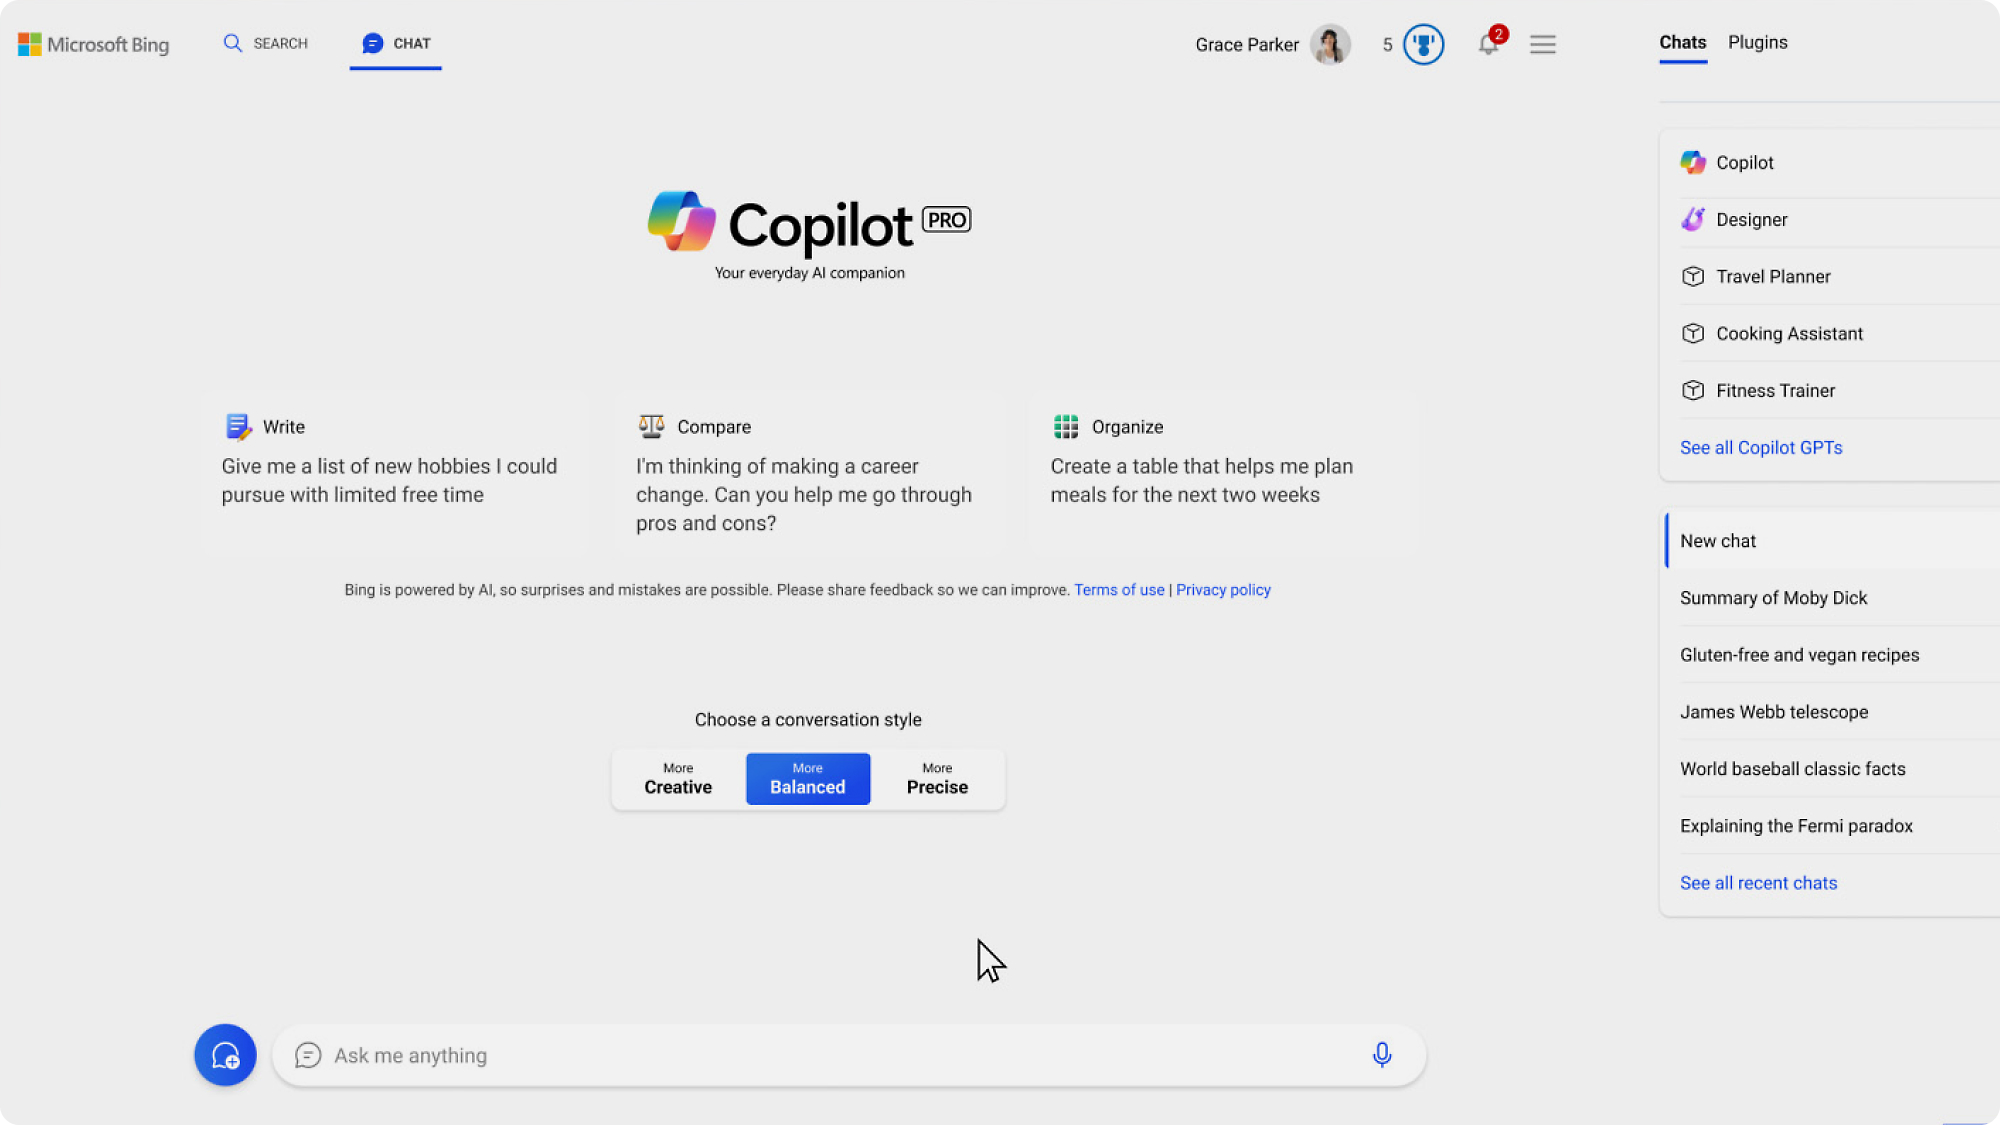Screen dimensions: 2000x1125
Task: Select the Fitness Trainer icon
Action: (x=1694, y=390)
